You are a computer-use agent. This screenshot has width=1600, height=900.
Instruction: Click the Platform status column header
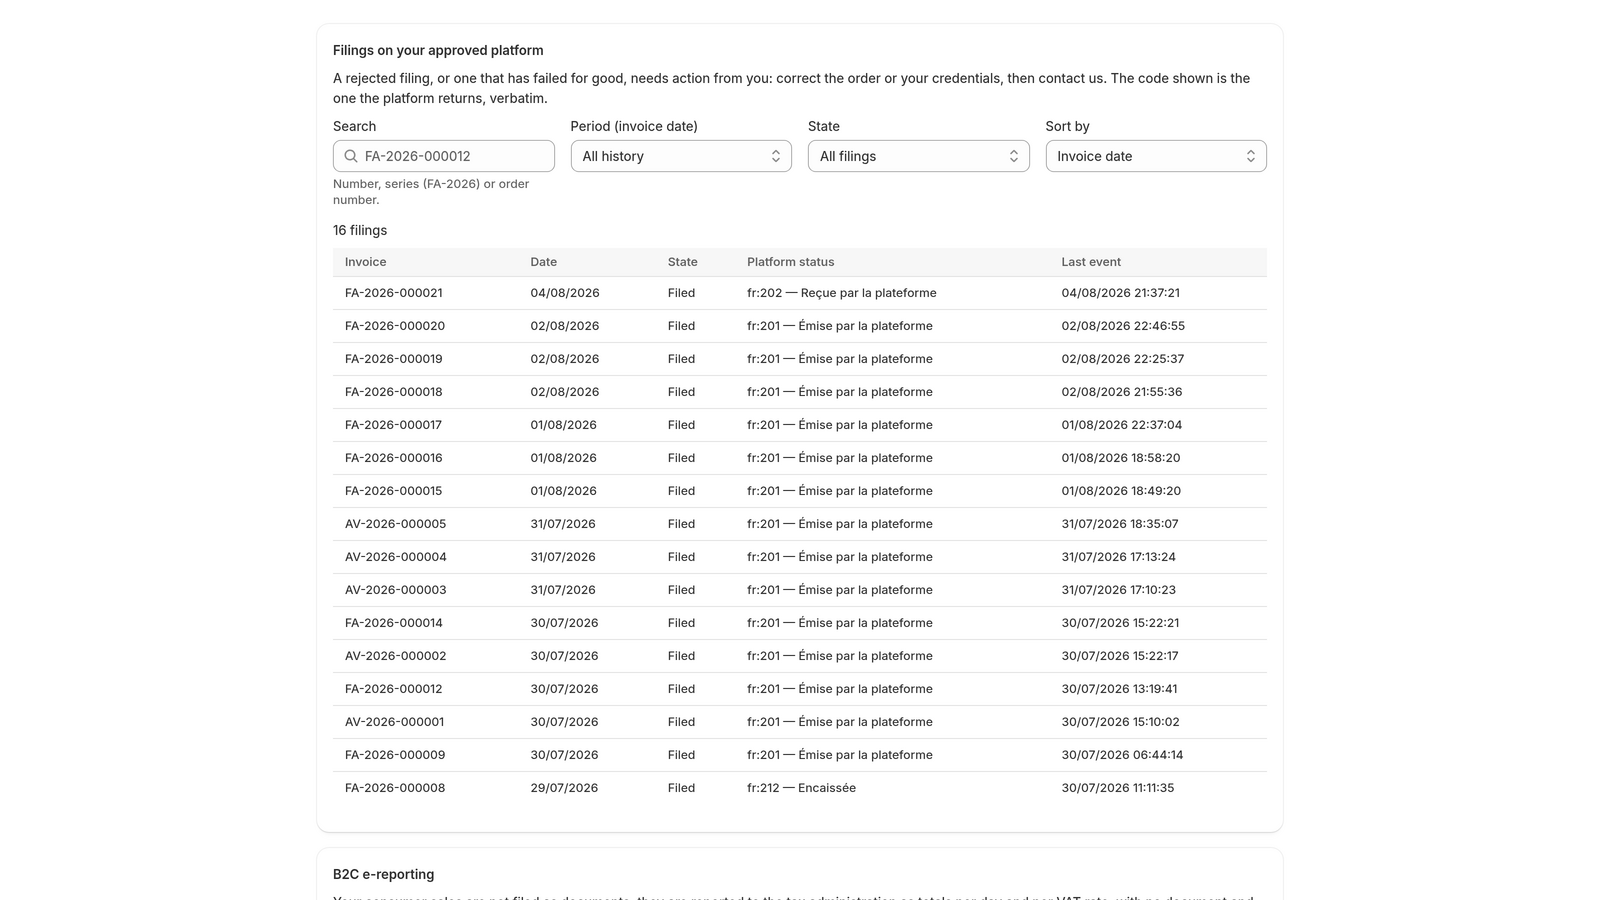(x=790, y=262)
